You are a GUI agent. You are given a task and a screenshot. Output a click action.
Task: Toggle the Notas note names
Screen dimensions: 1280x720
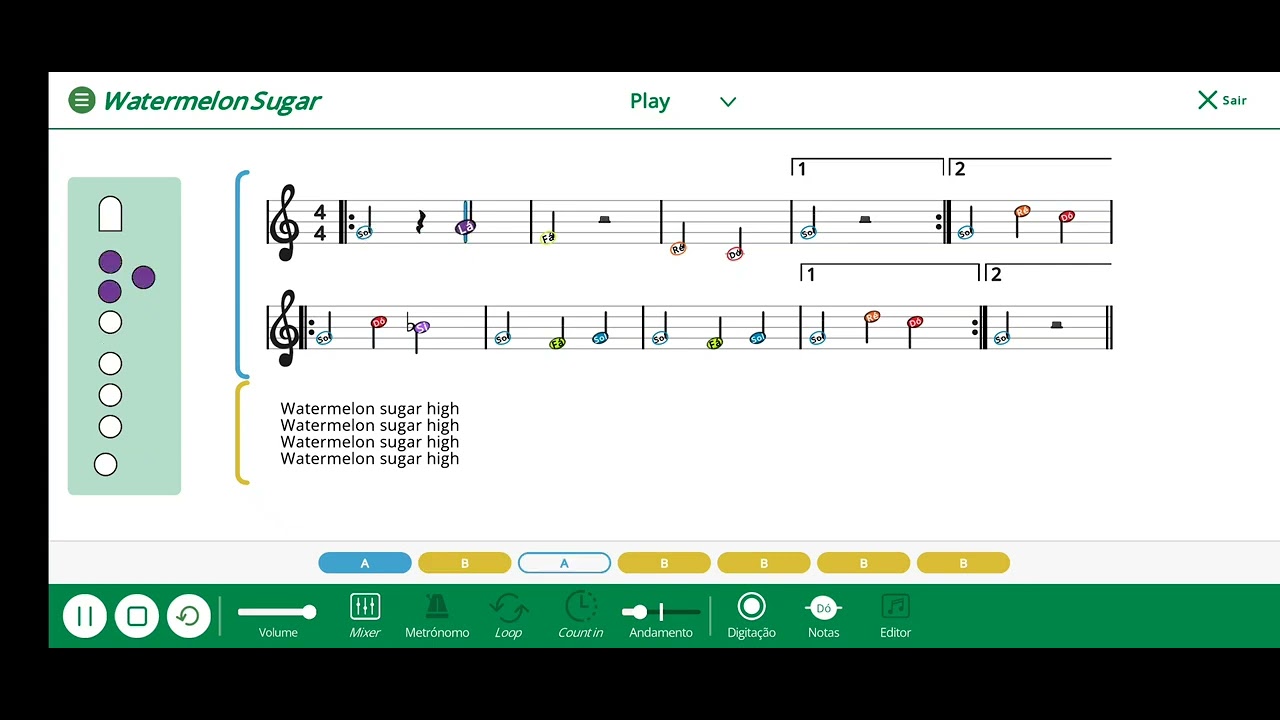[824, 615]
